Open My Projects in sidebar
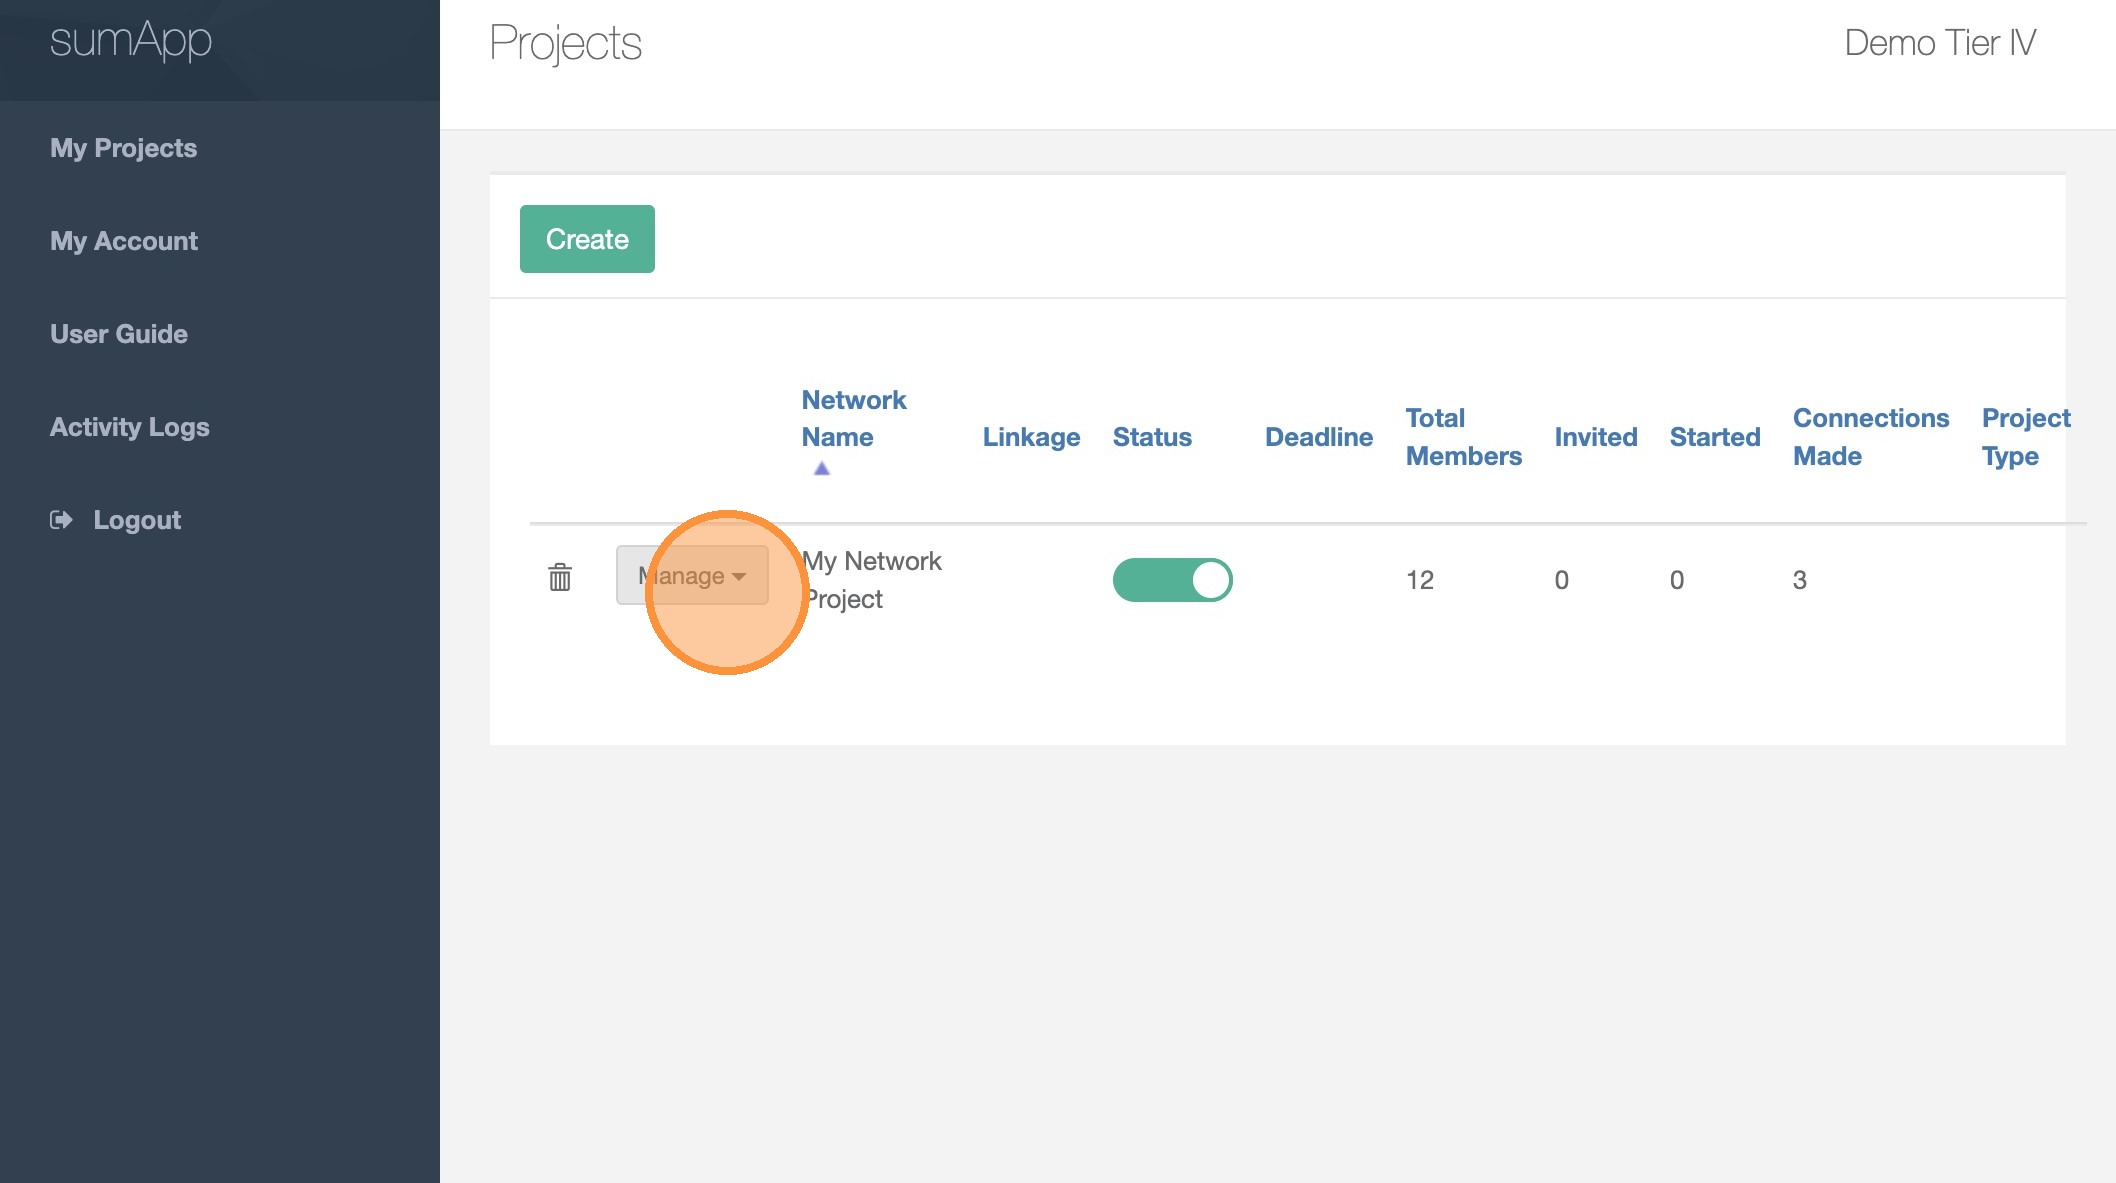 pyautogui.click(x=124, y=148)
